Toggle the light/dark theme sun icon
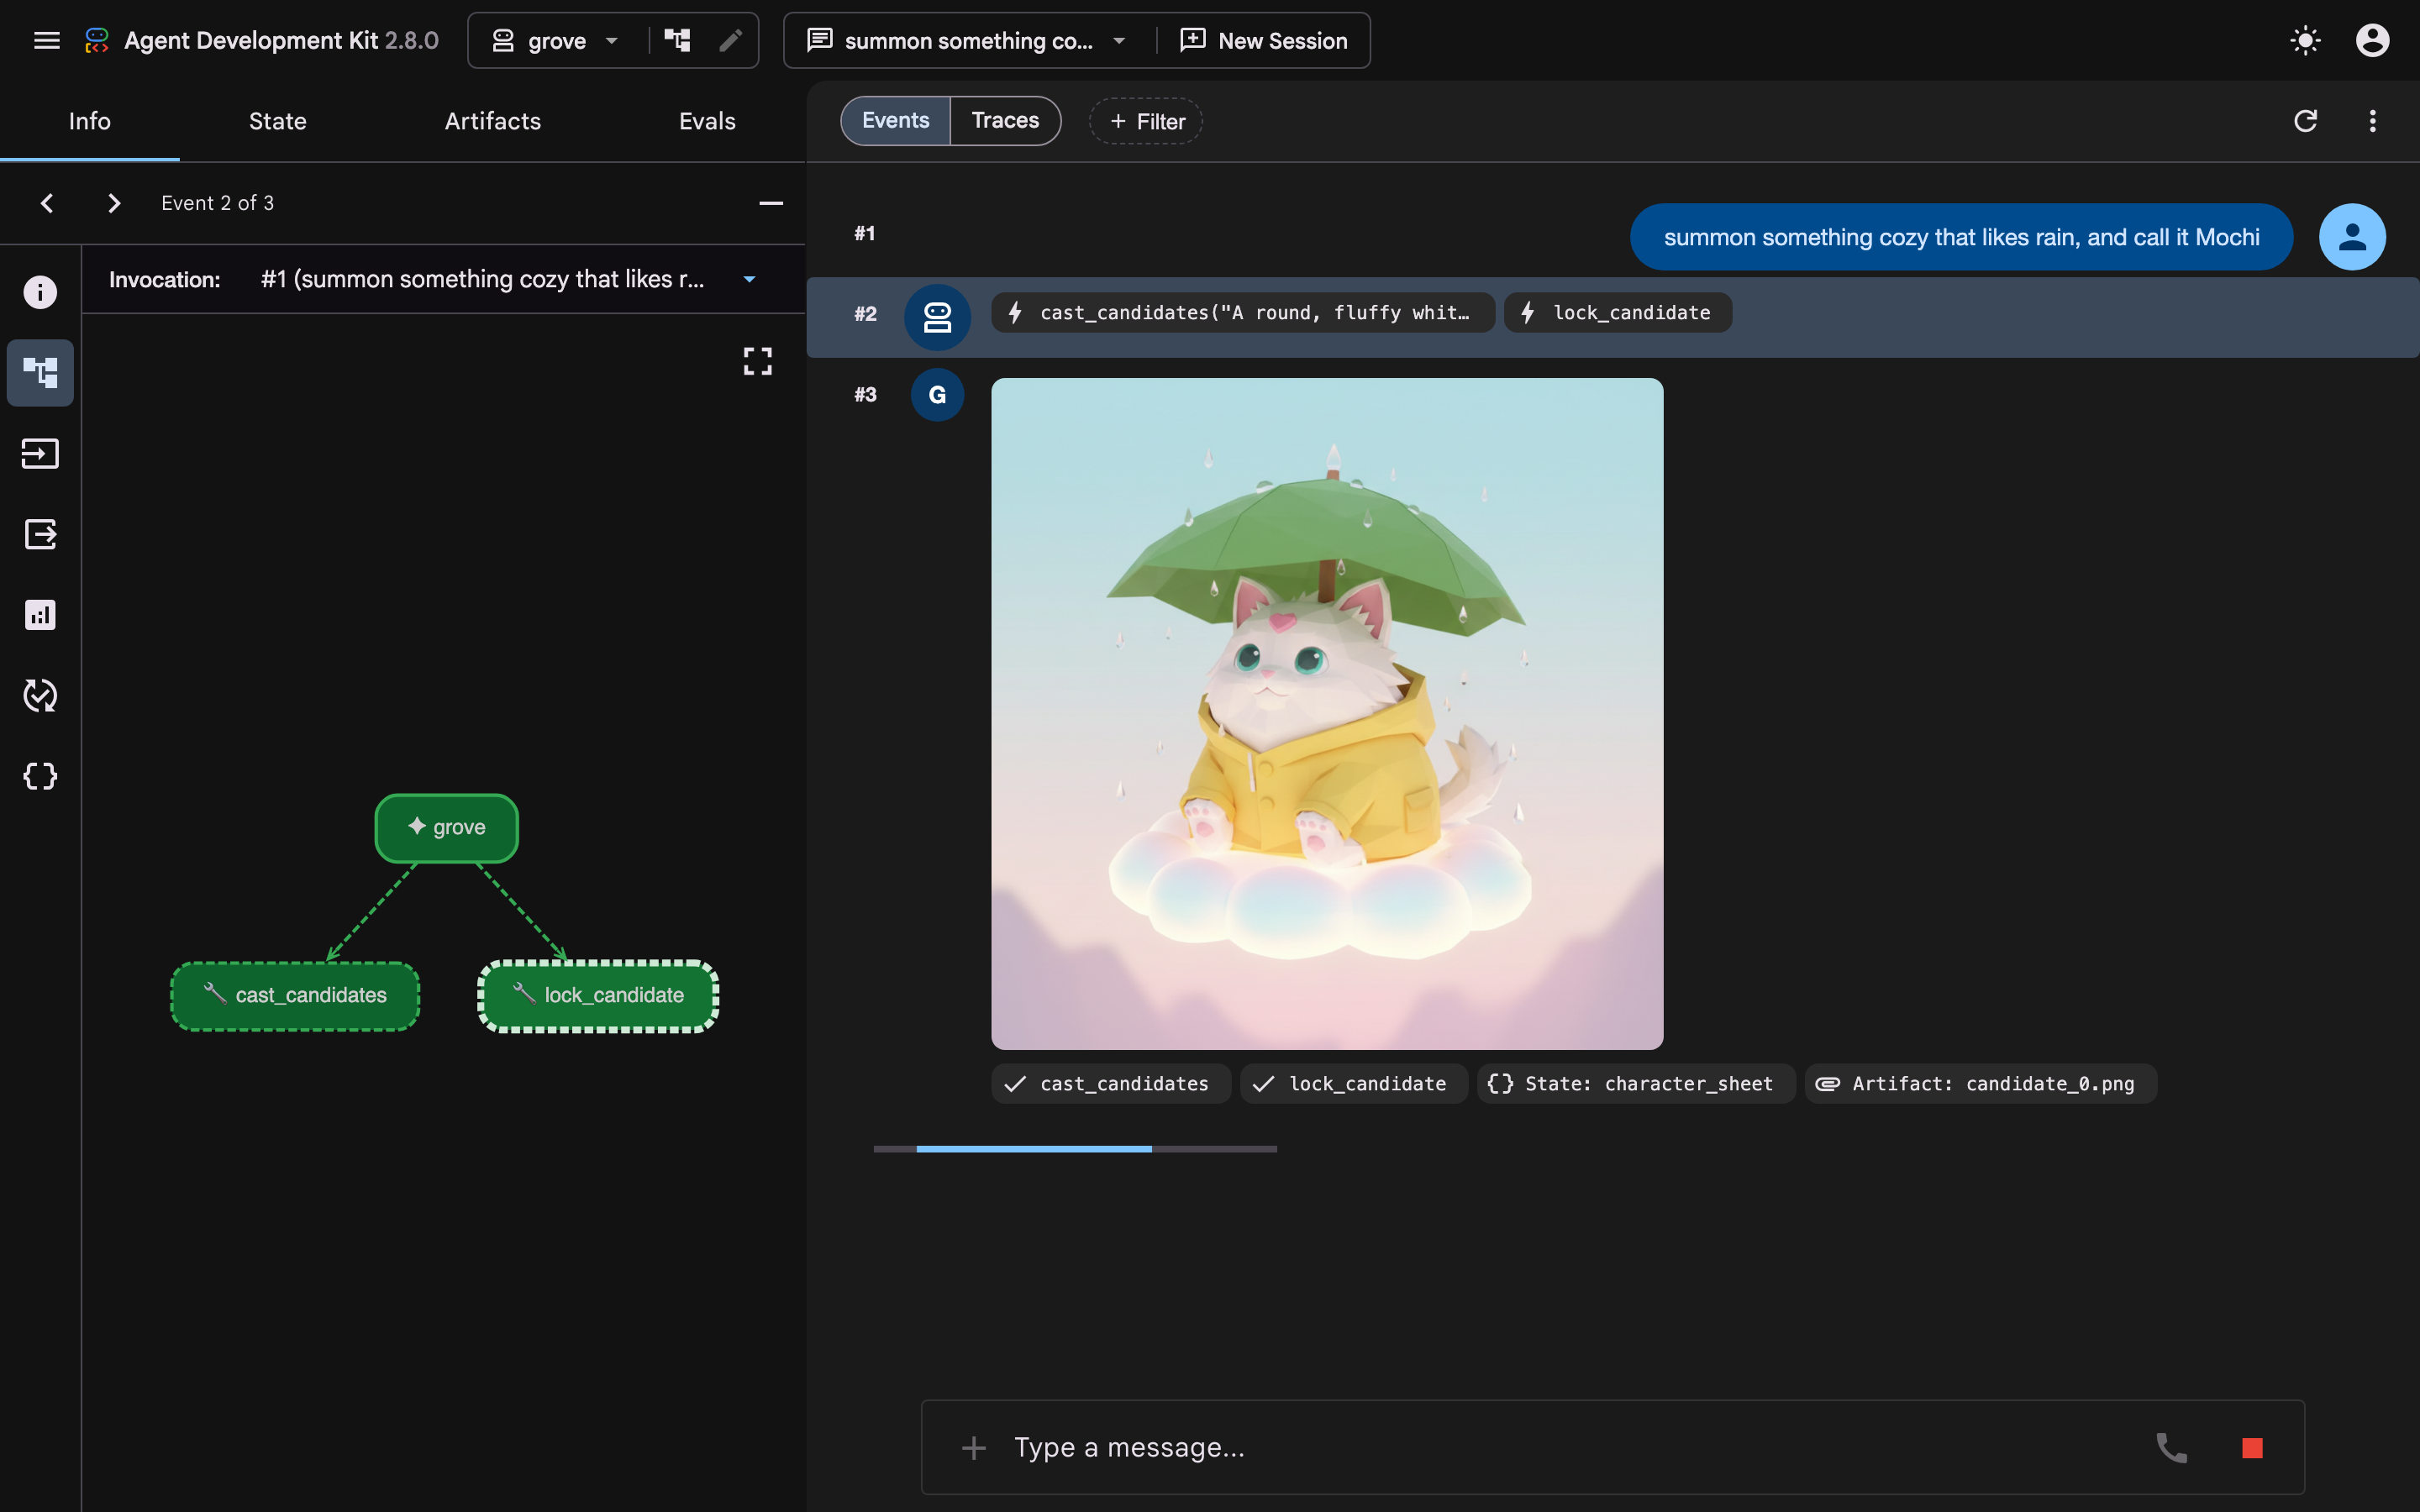 (x=2305, y=41)
